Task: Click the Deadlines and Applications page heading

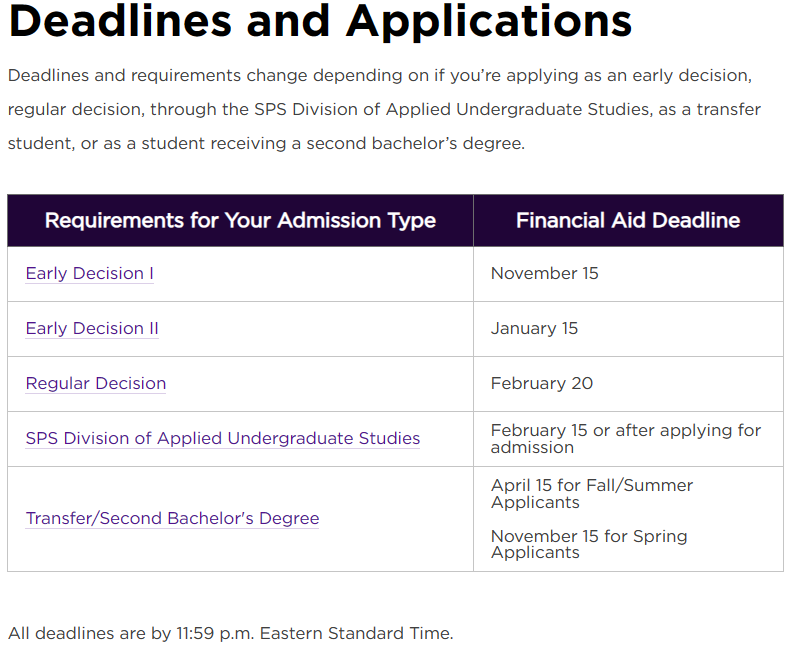Action: (x=320, y=22)
